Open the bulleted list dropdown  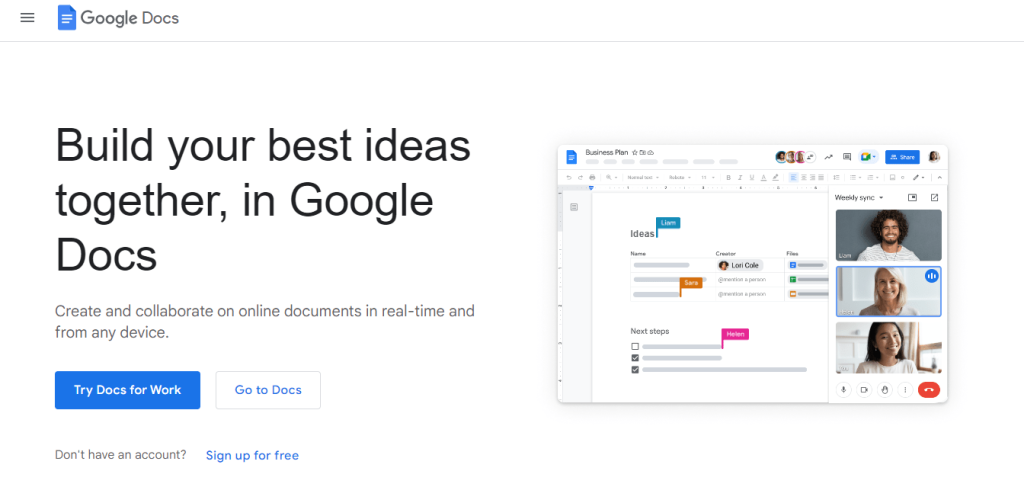856,178
